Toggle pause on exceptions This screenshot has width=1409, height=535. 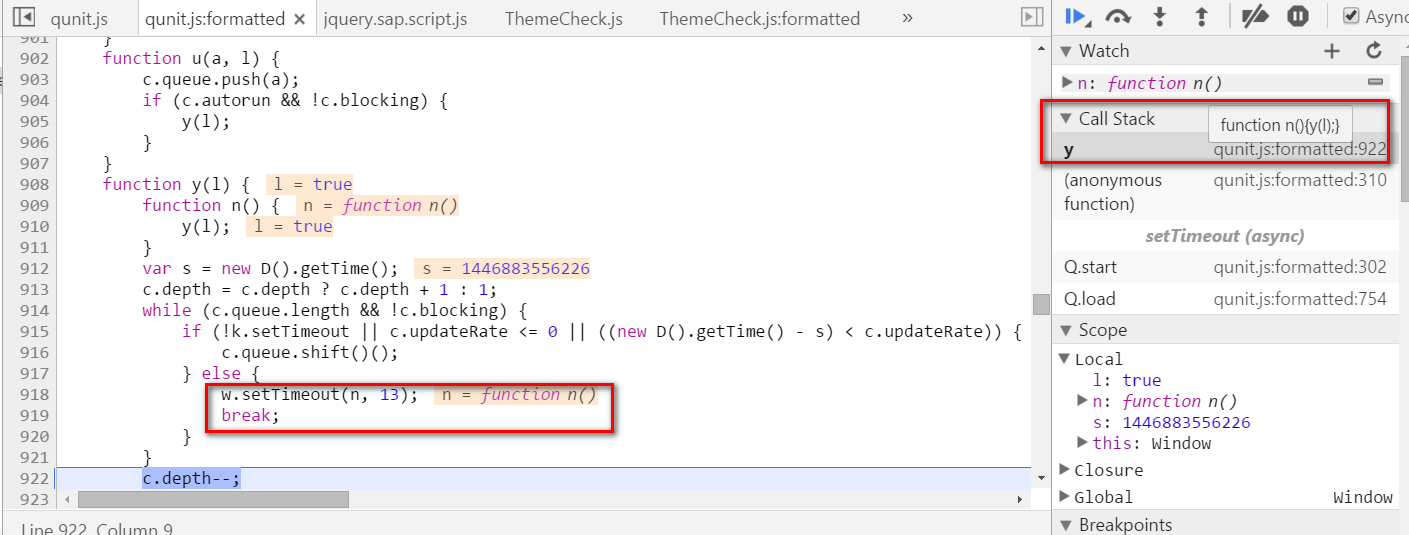(x=1298, y=16)
